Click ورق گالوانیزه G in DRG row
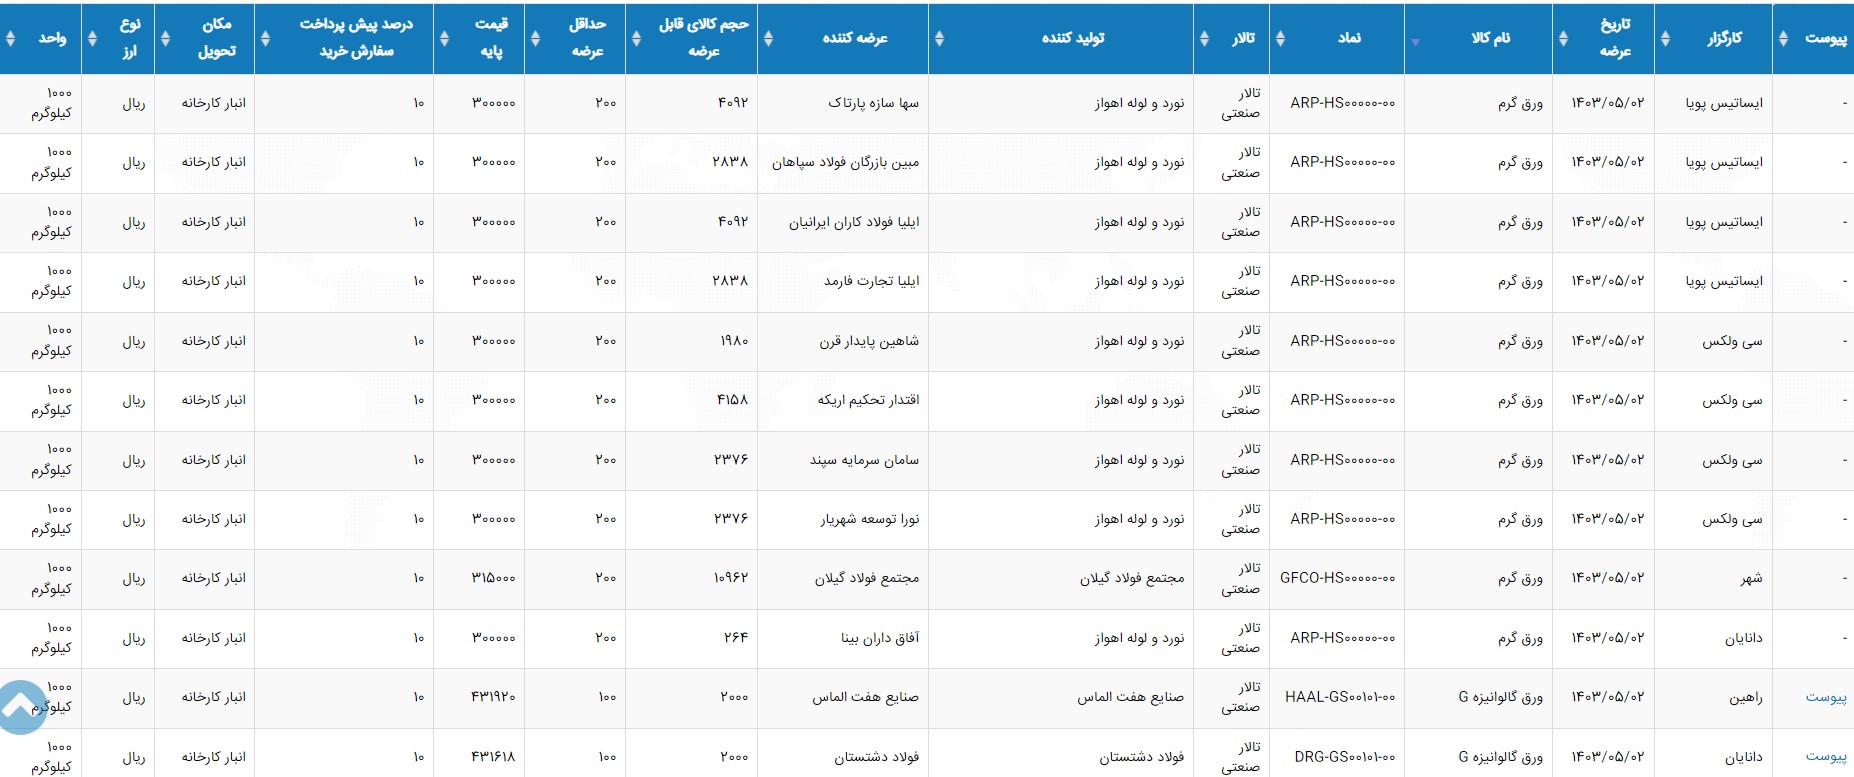 [x=1500, y=757]
